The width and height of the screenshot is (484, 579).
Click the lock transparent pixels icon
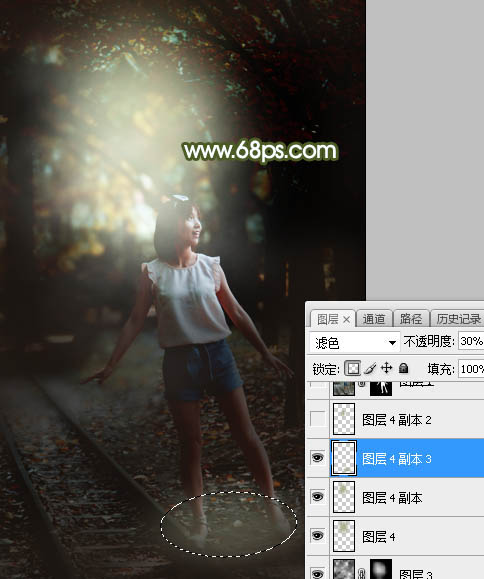pyautogui.click(x=352, y=368)
